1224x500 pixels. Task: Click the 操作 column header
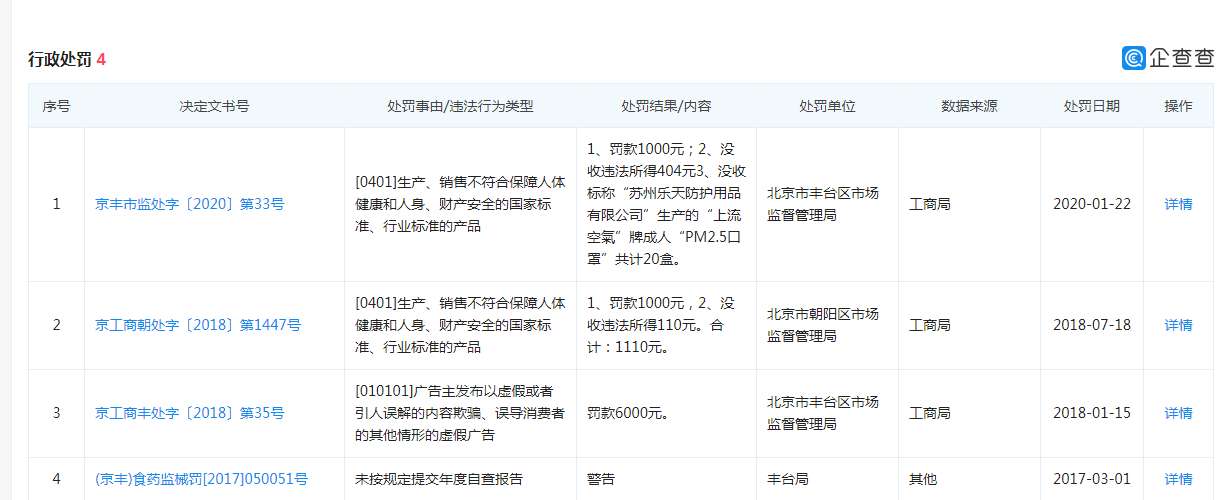click(1178, 106)
